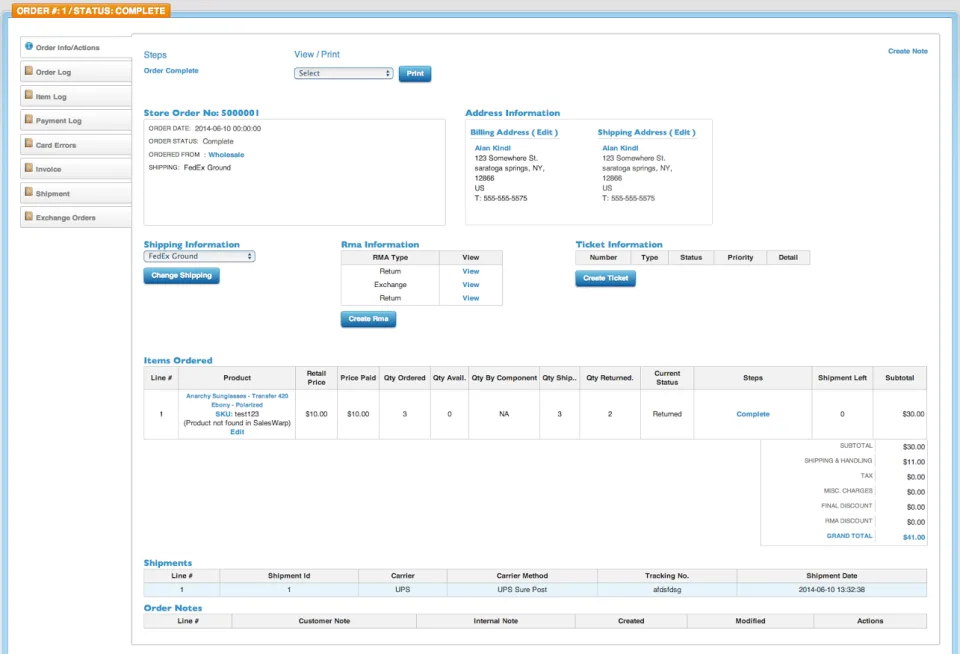The width and height of the screenshot is (960, 654).
Task: Switch to the Item Log tab
Action: pyautogui.click(x=76, y=96)
